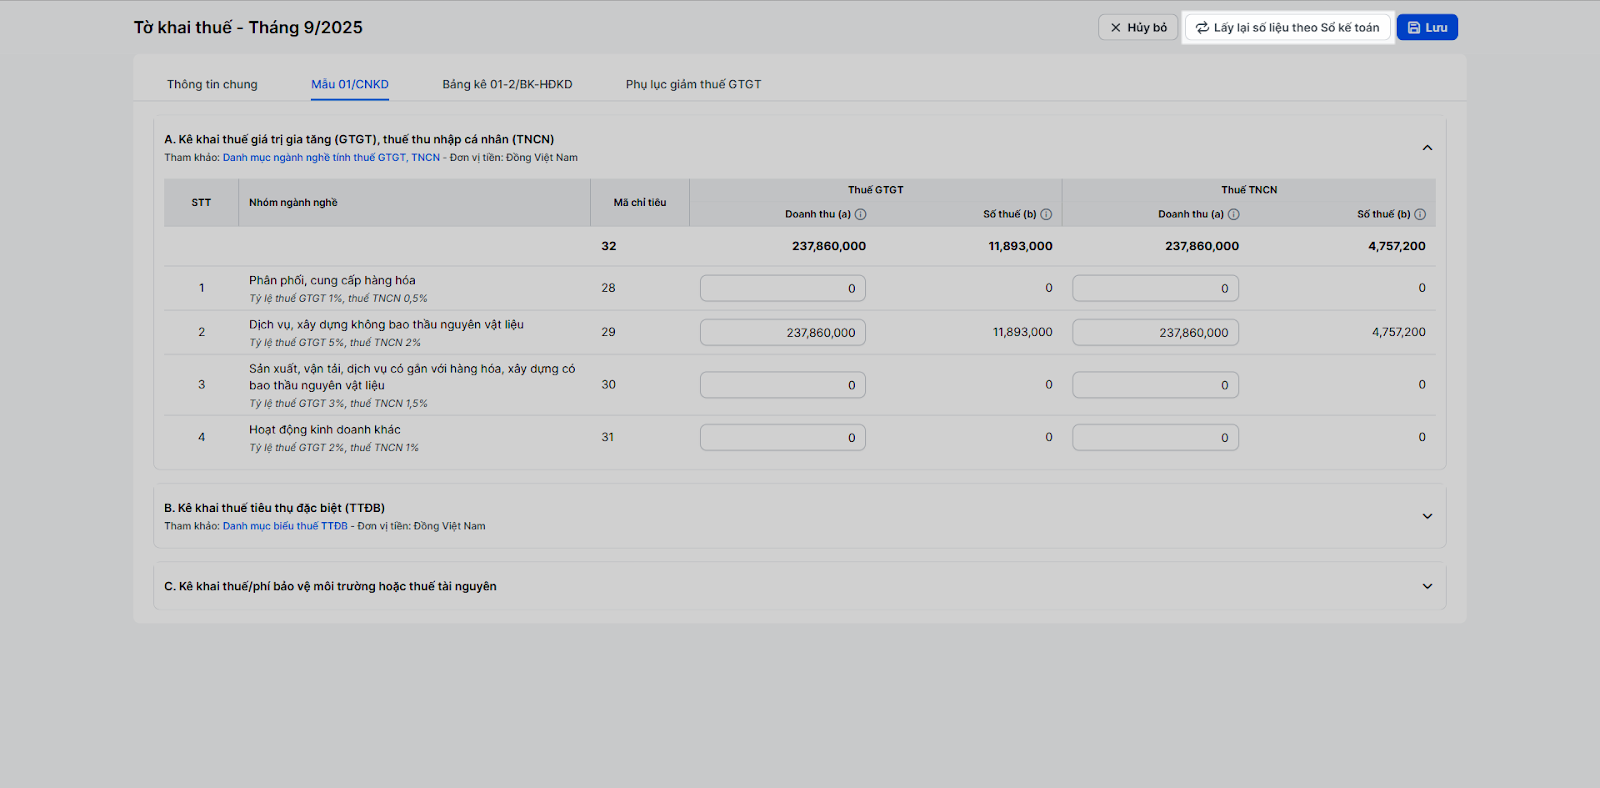Save the tax form with Lưu

[1427, 28]
